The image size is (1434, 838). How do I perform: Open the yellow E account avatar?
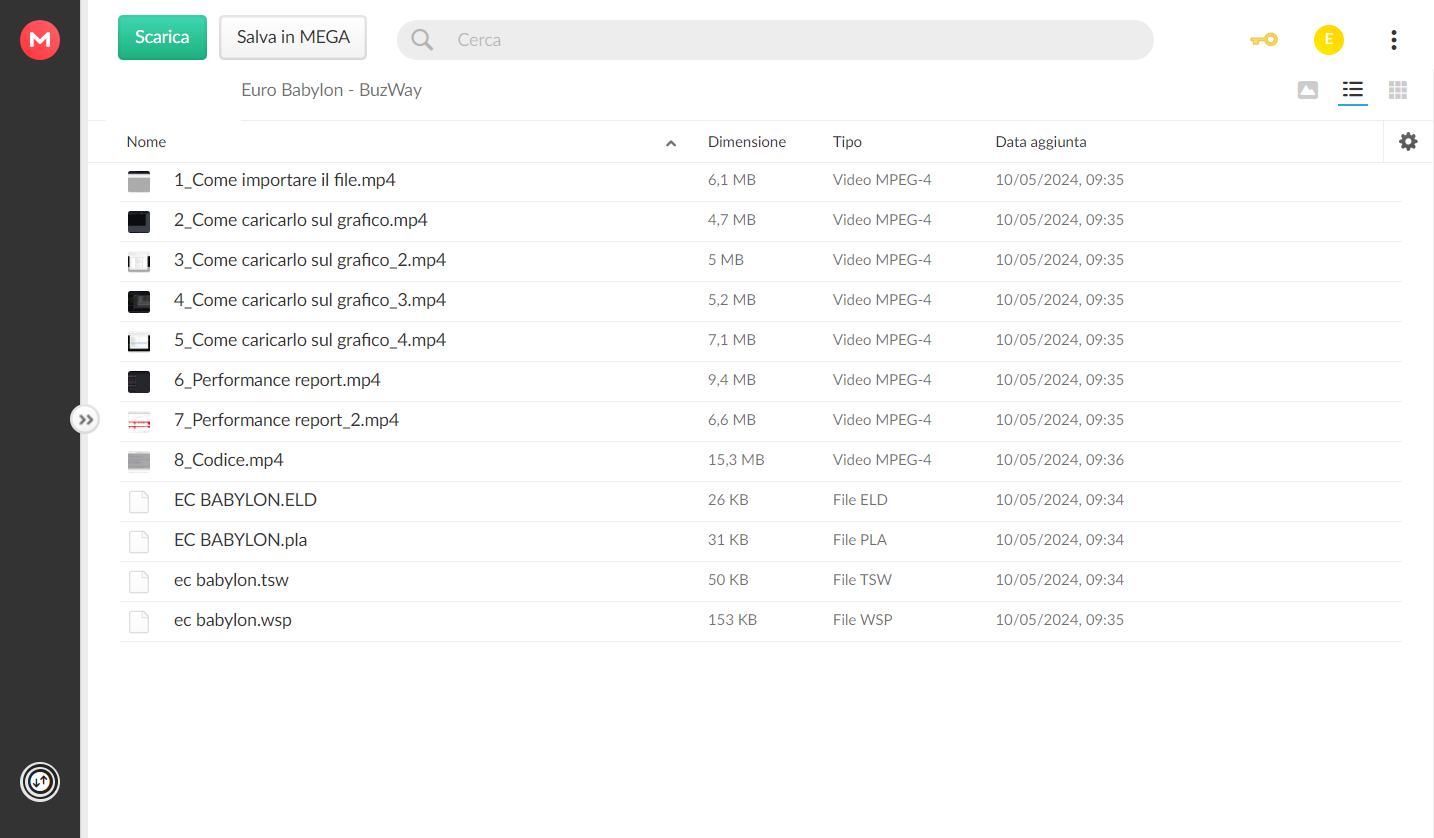(1328, 40)
